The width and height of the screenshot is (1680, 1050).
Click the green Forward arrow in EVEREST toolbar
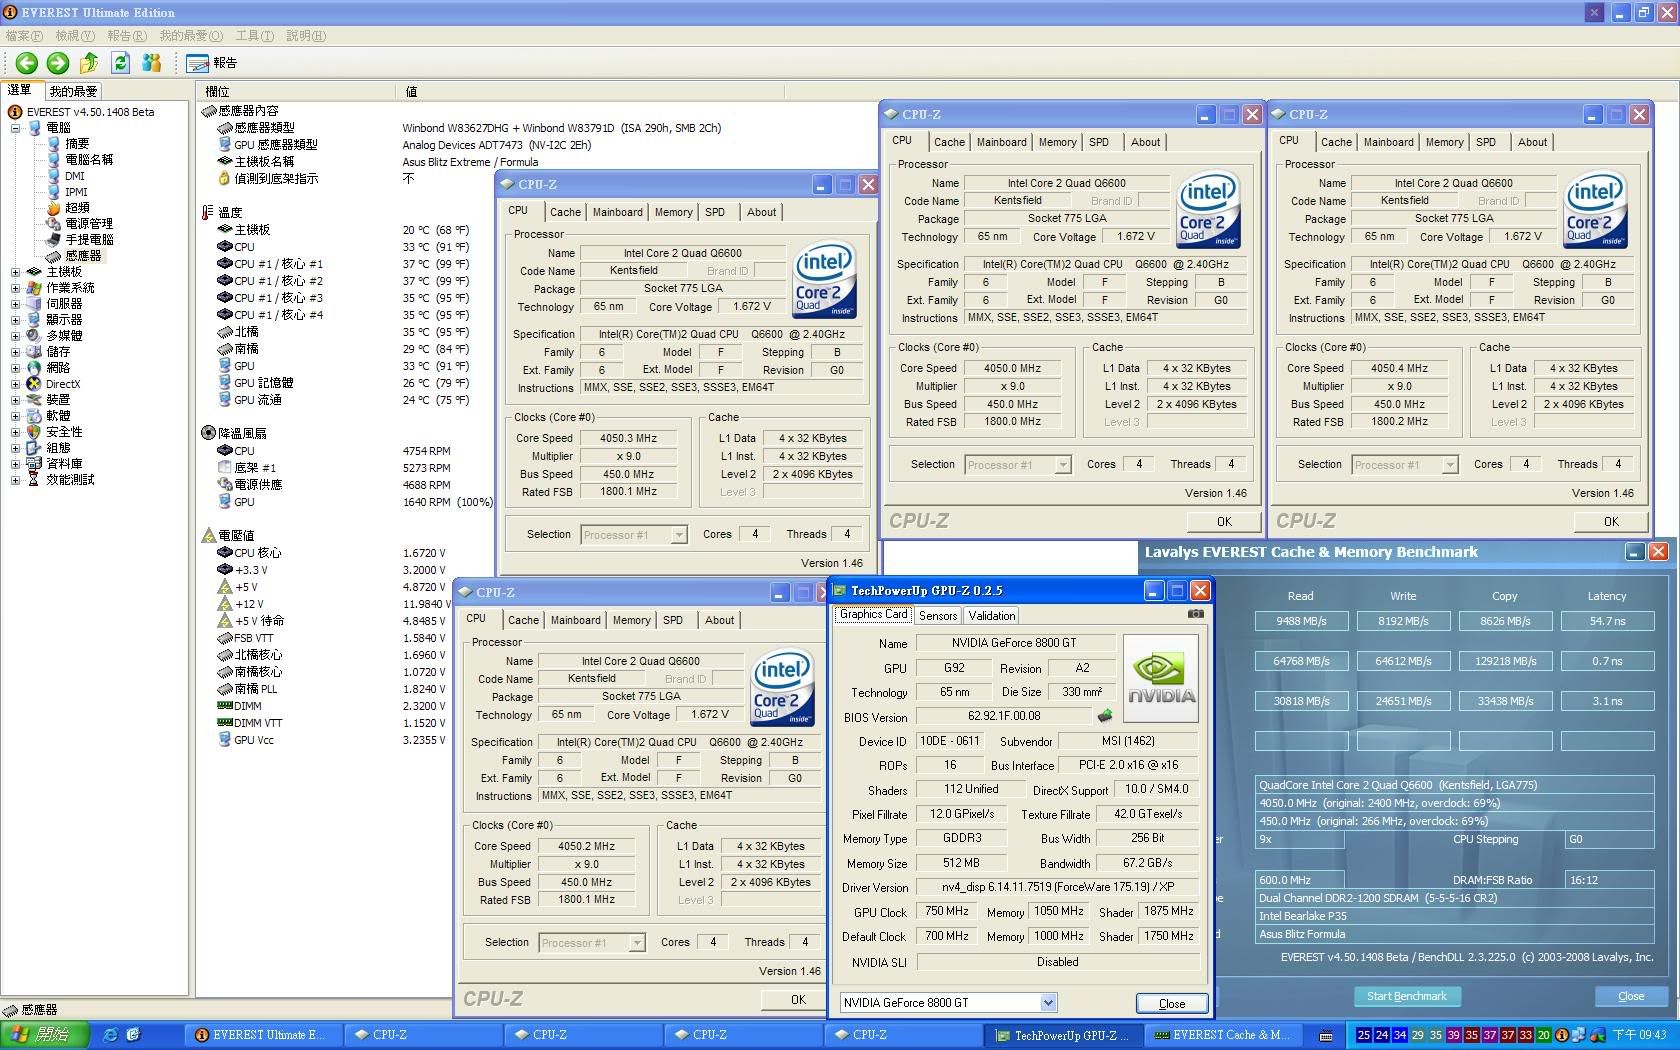pos(58,63)
